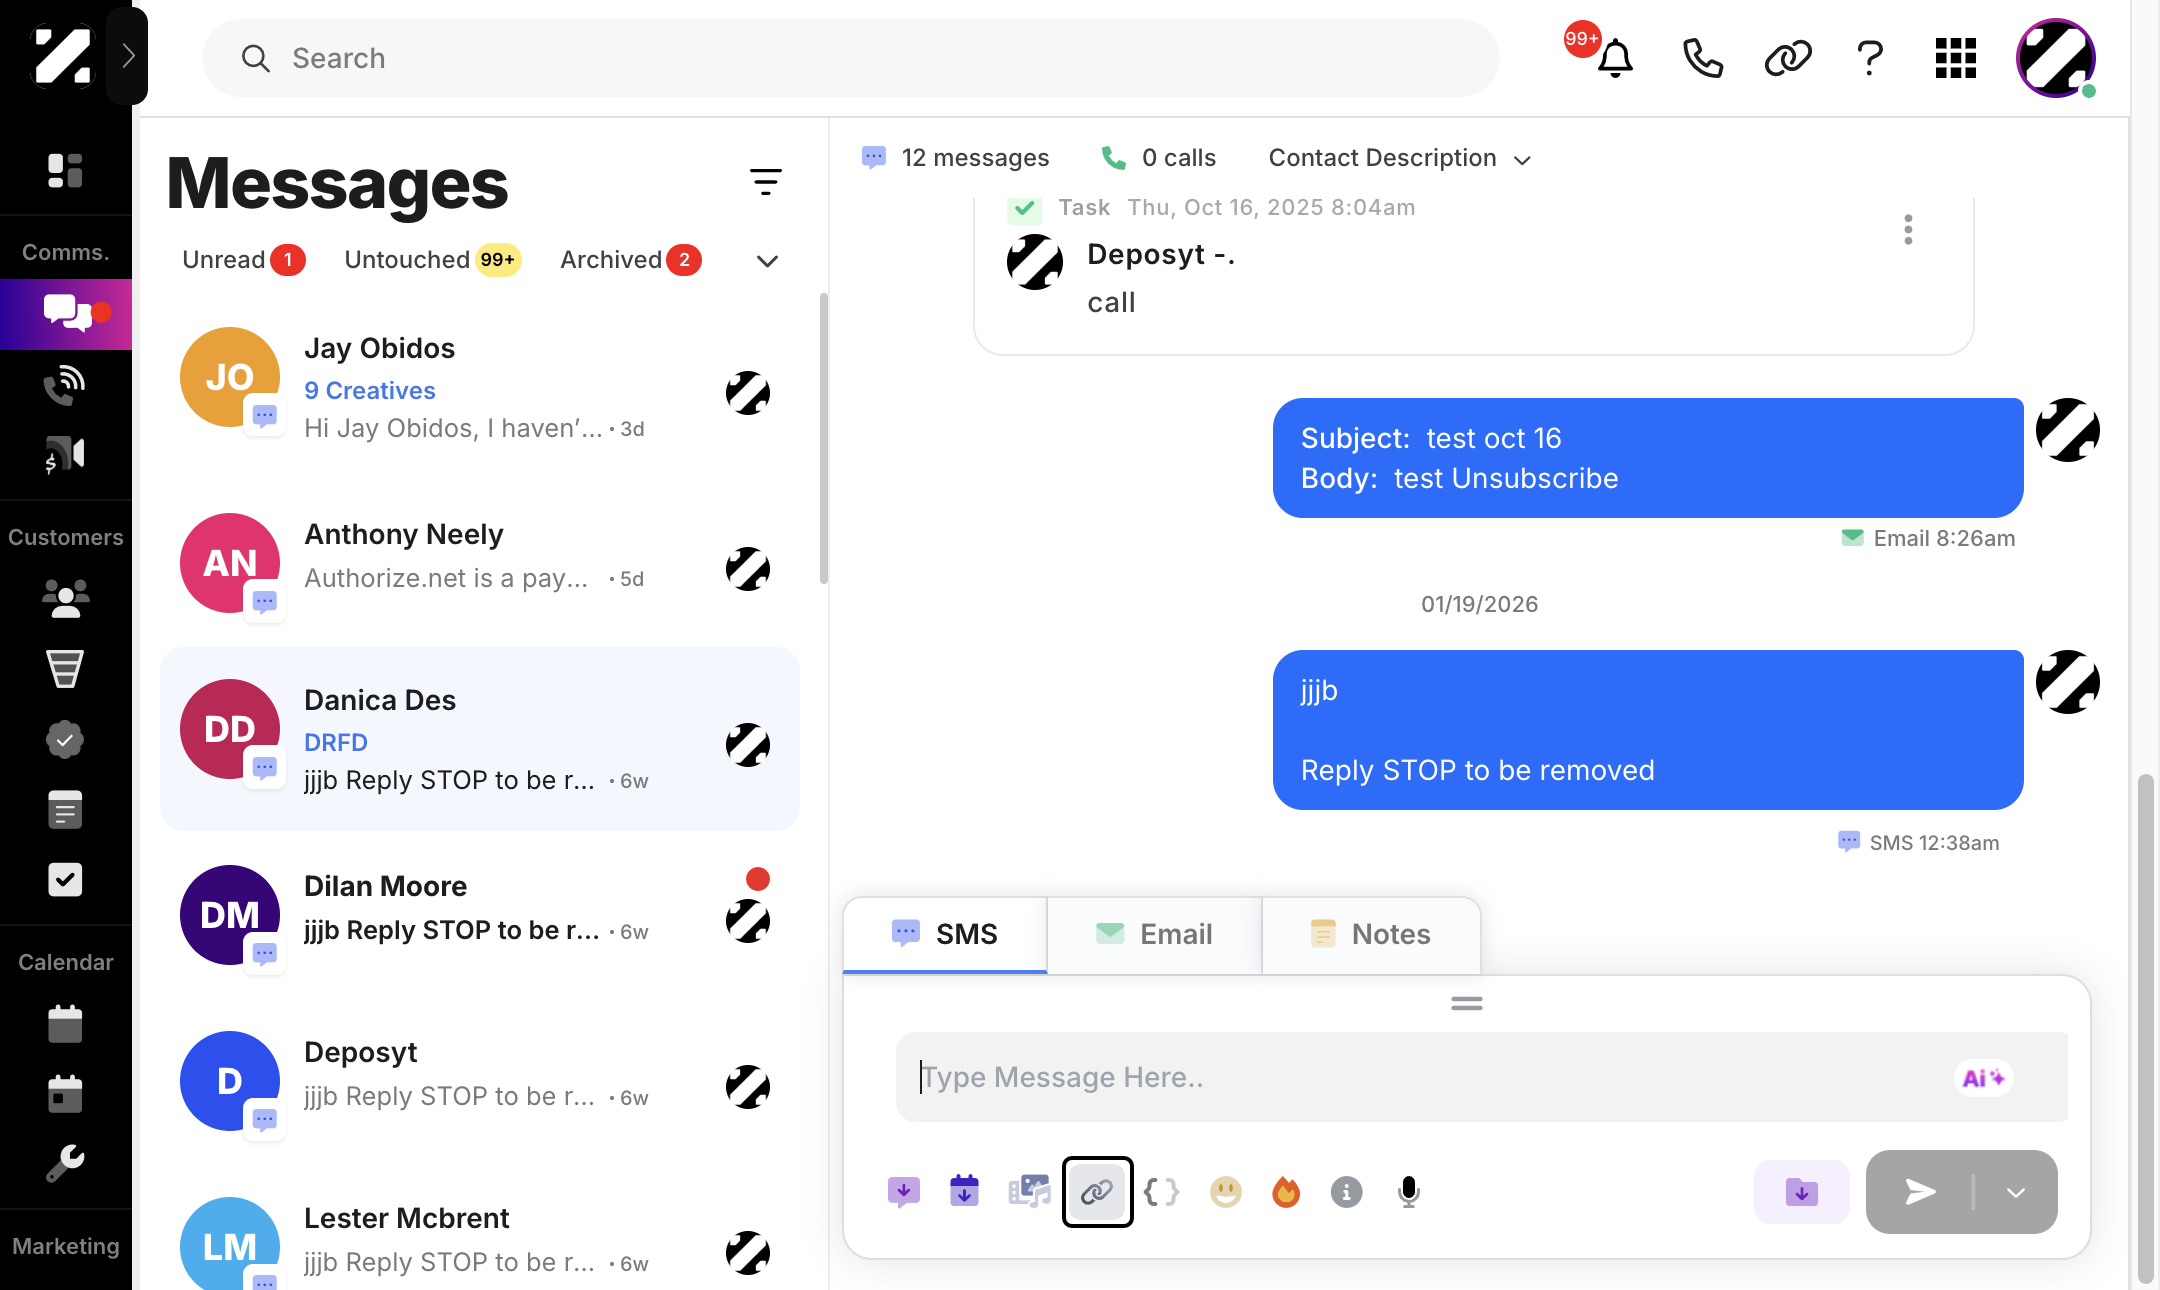Show Untouched messages
This screenshot has width=2160, height=1290.
tap(432, 260)
